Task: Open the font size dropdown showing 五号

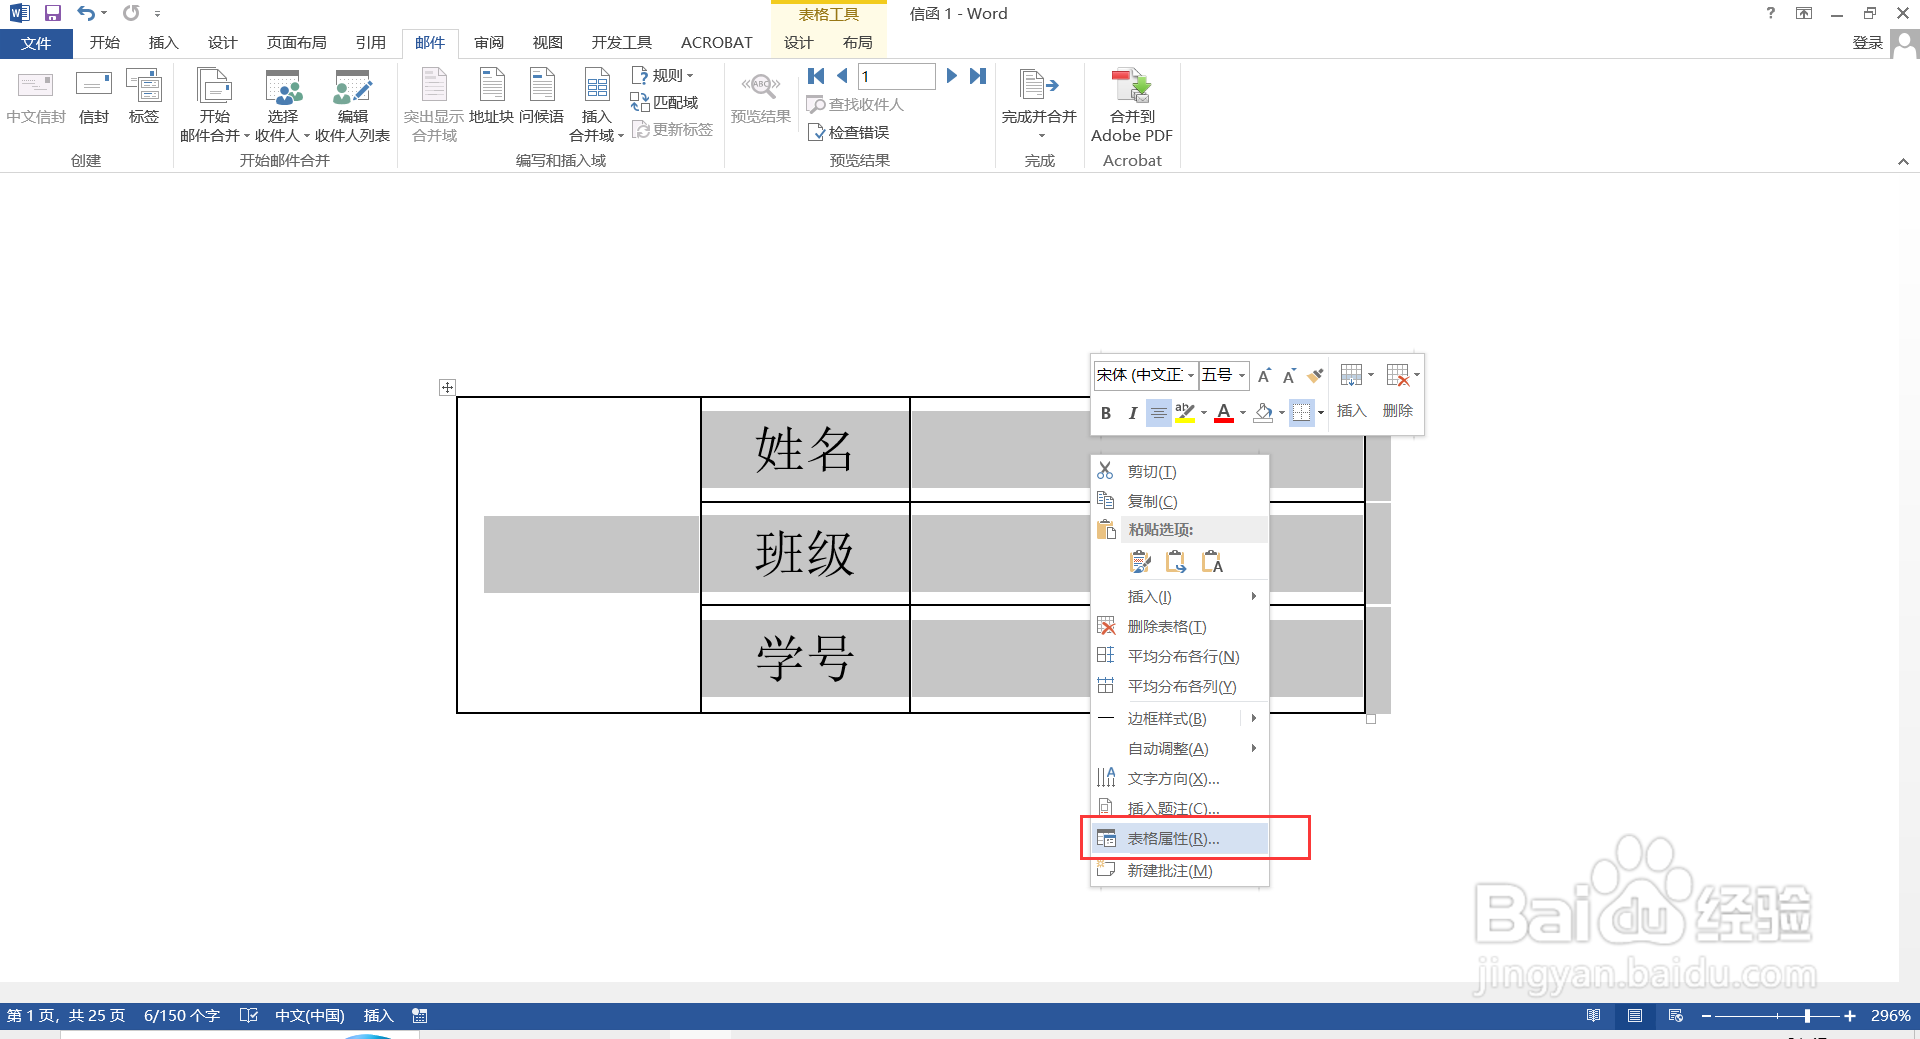Action: [x=1240, y=375]
